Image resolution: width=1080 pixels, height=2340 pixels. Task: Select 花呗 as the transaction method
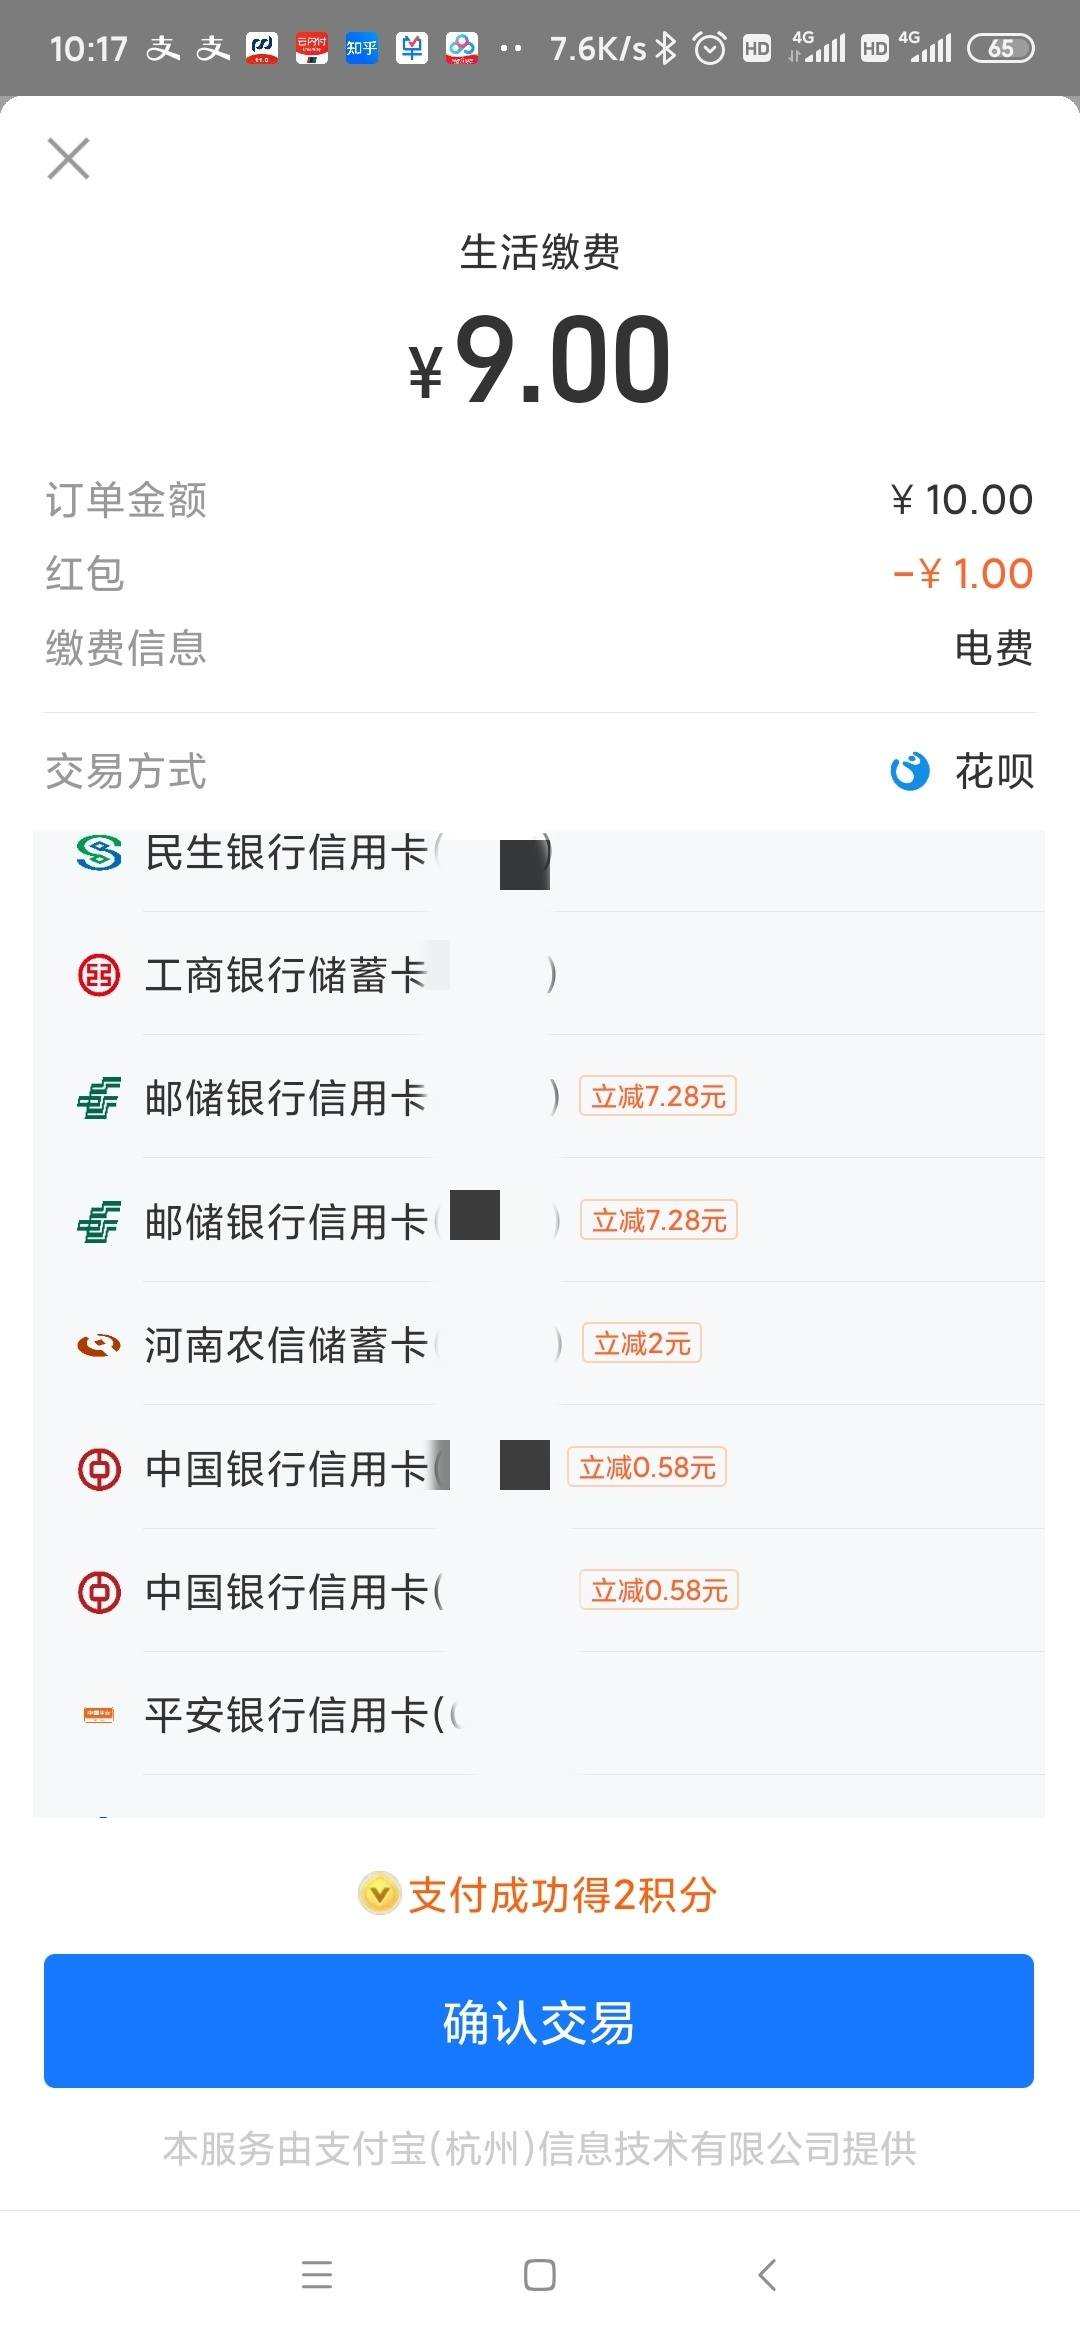(x=994, y=771)
